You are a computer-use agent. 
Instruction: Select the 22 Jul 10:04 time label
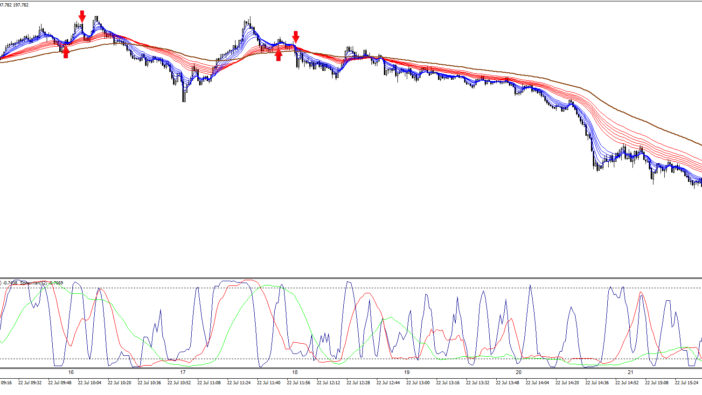coord(90,383)
